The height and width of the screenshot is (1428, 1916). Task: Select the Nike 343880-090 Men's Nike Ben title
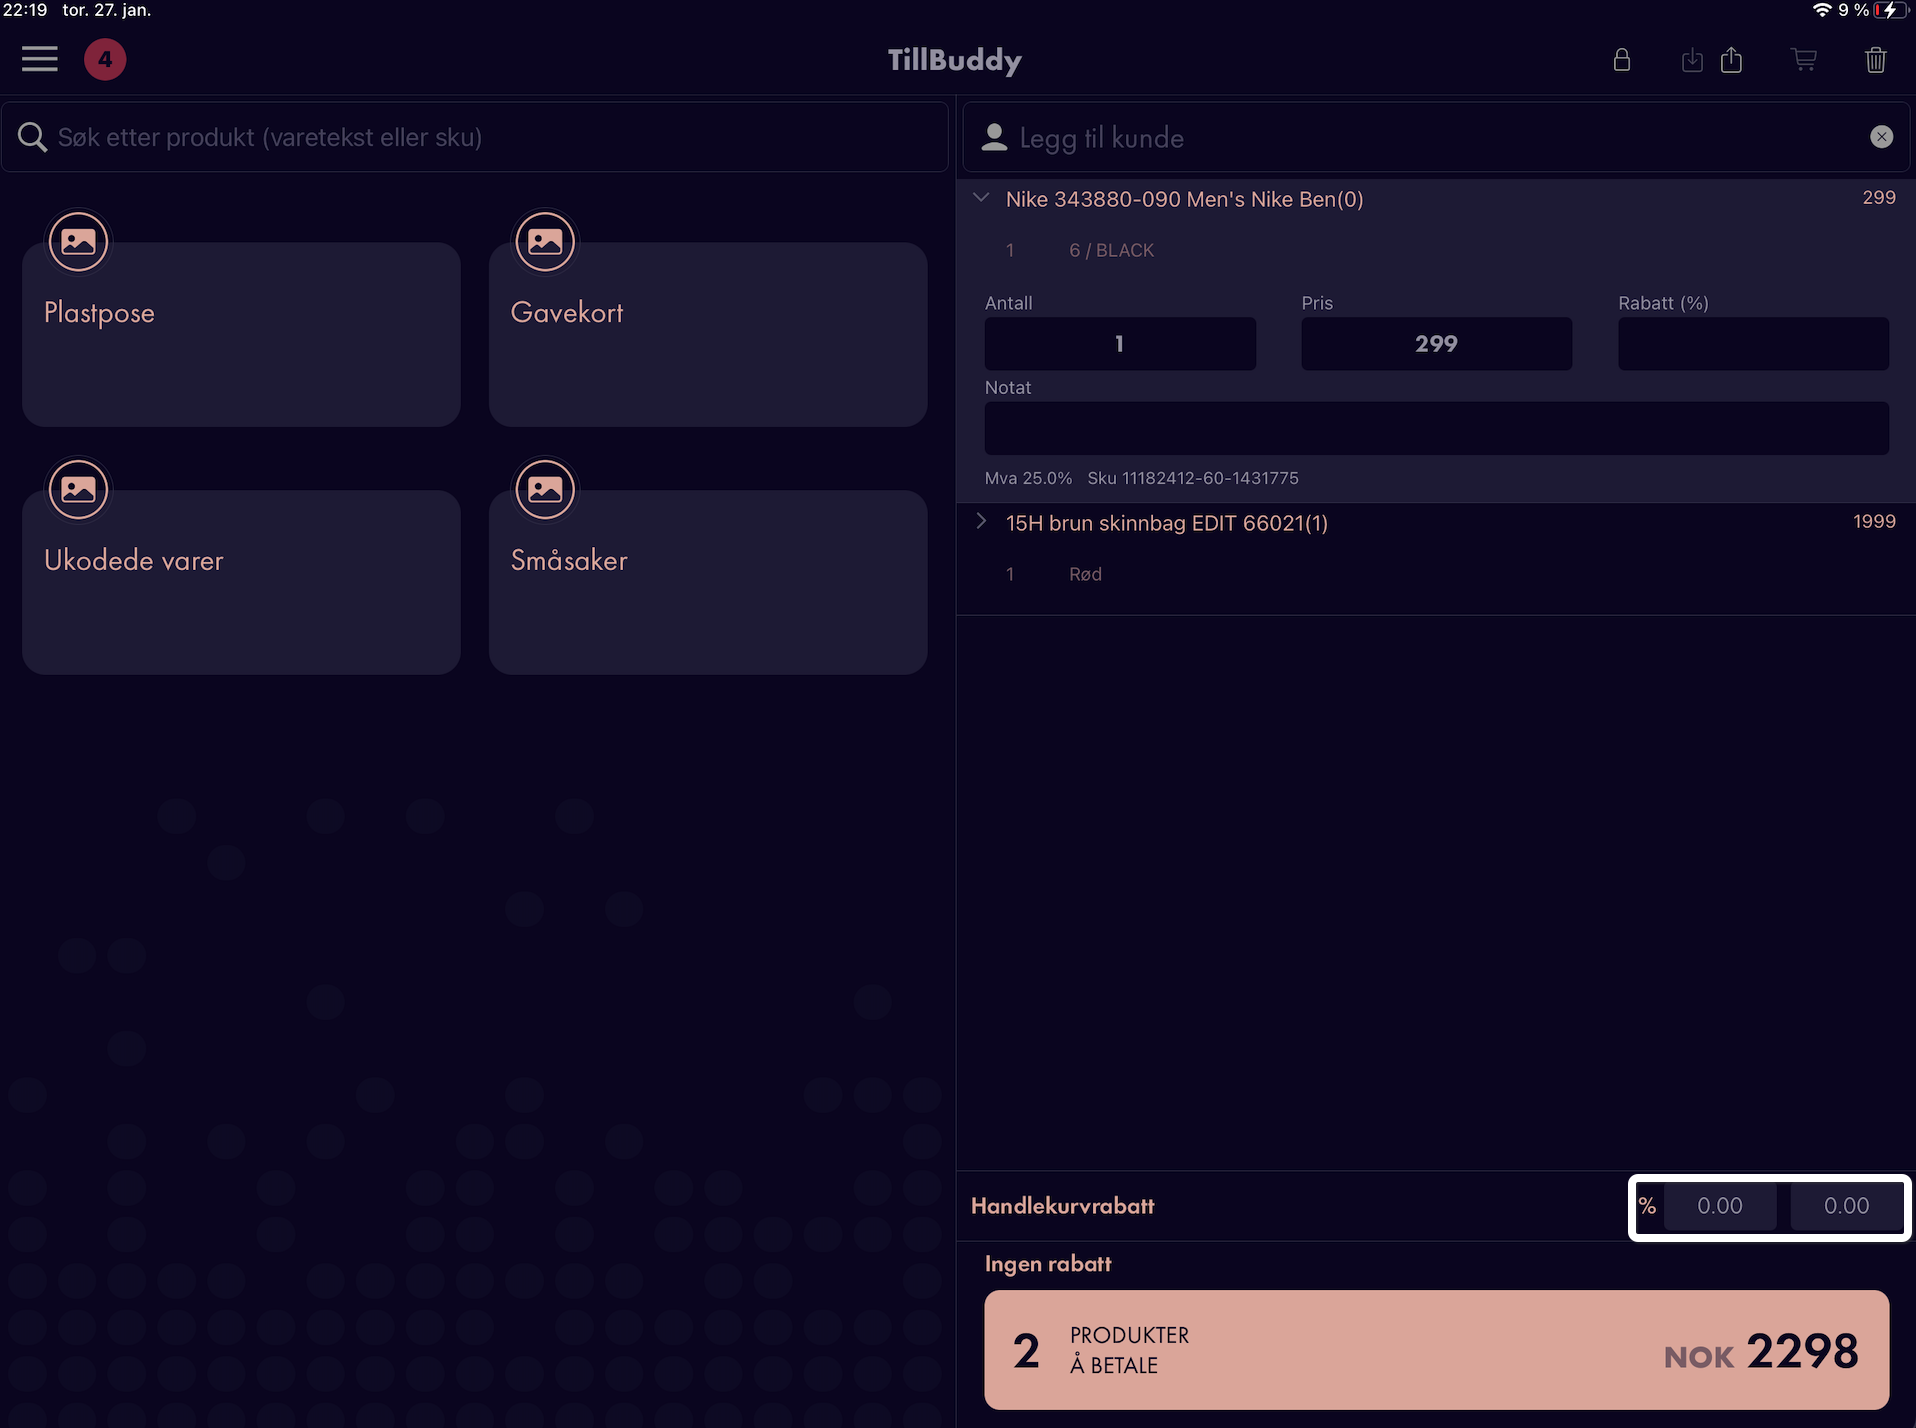point(1184,199)
